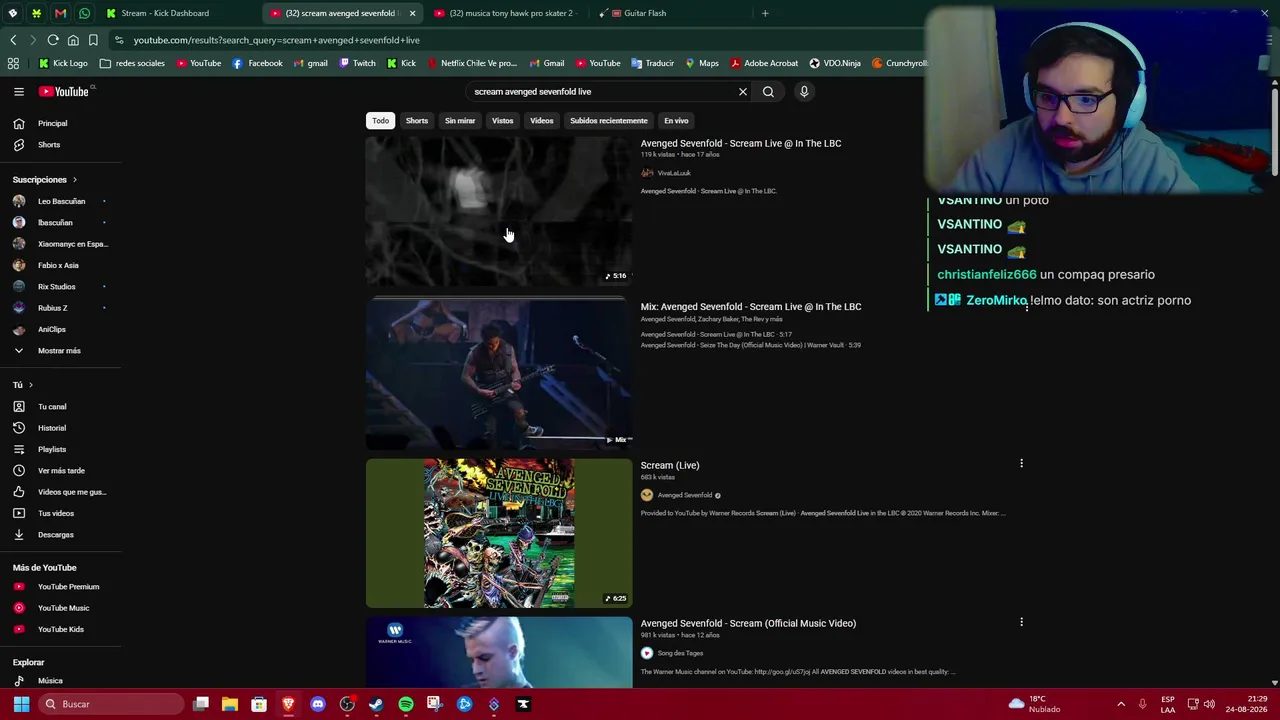Click the magnifier search button

point(768,92)
